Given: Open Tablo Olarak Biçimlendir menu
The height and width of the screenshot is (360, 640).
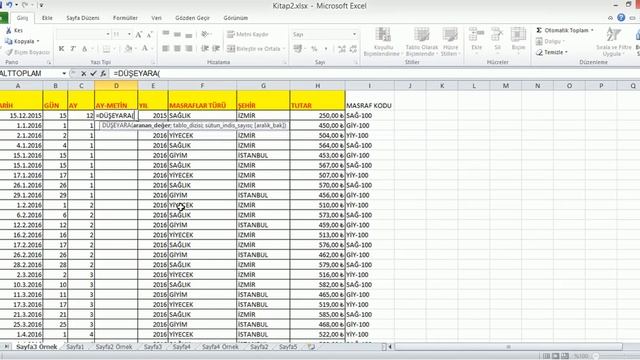Looking at the screenshot, I should [x=422, y=42].
